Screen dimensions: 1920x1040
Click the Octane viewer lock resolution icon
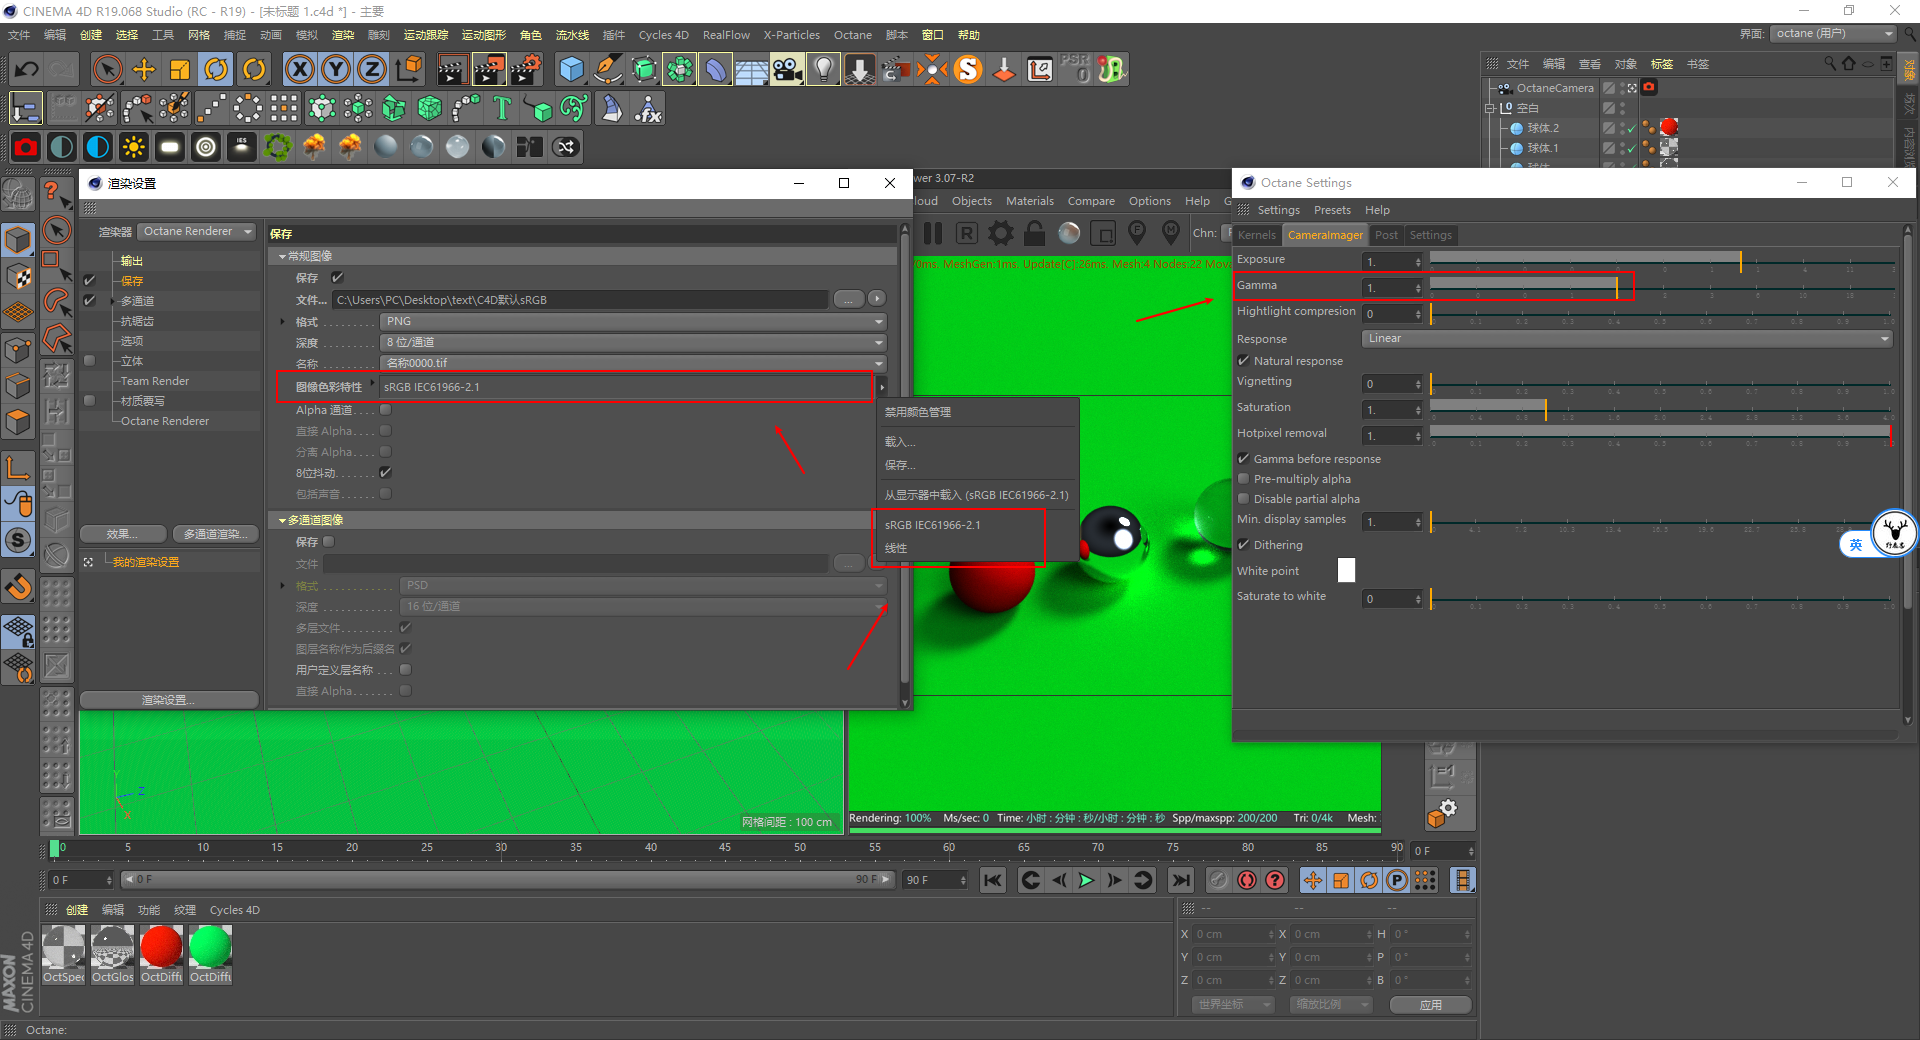click(x=1035, y=233)
